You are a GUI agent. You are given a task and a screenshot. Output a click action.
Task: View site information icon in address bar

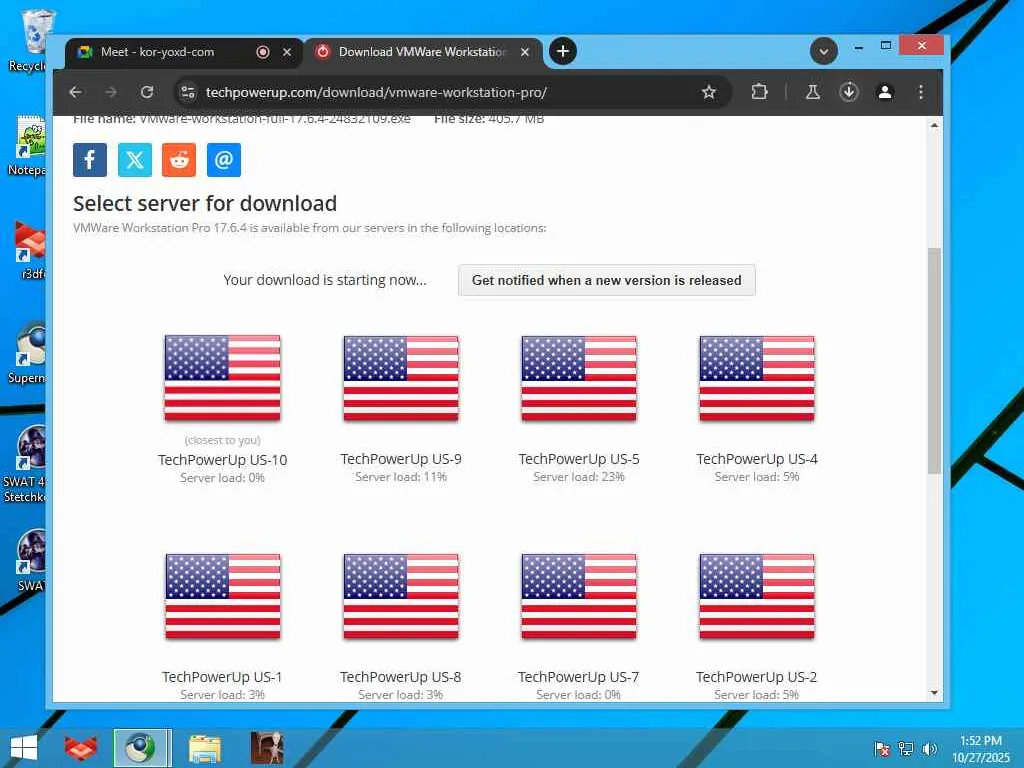coord(188,92)
